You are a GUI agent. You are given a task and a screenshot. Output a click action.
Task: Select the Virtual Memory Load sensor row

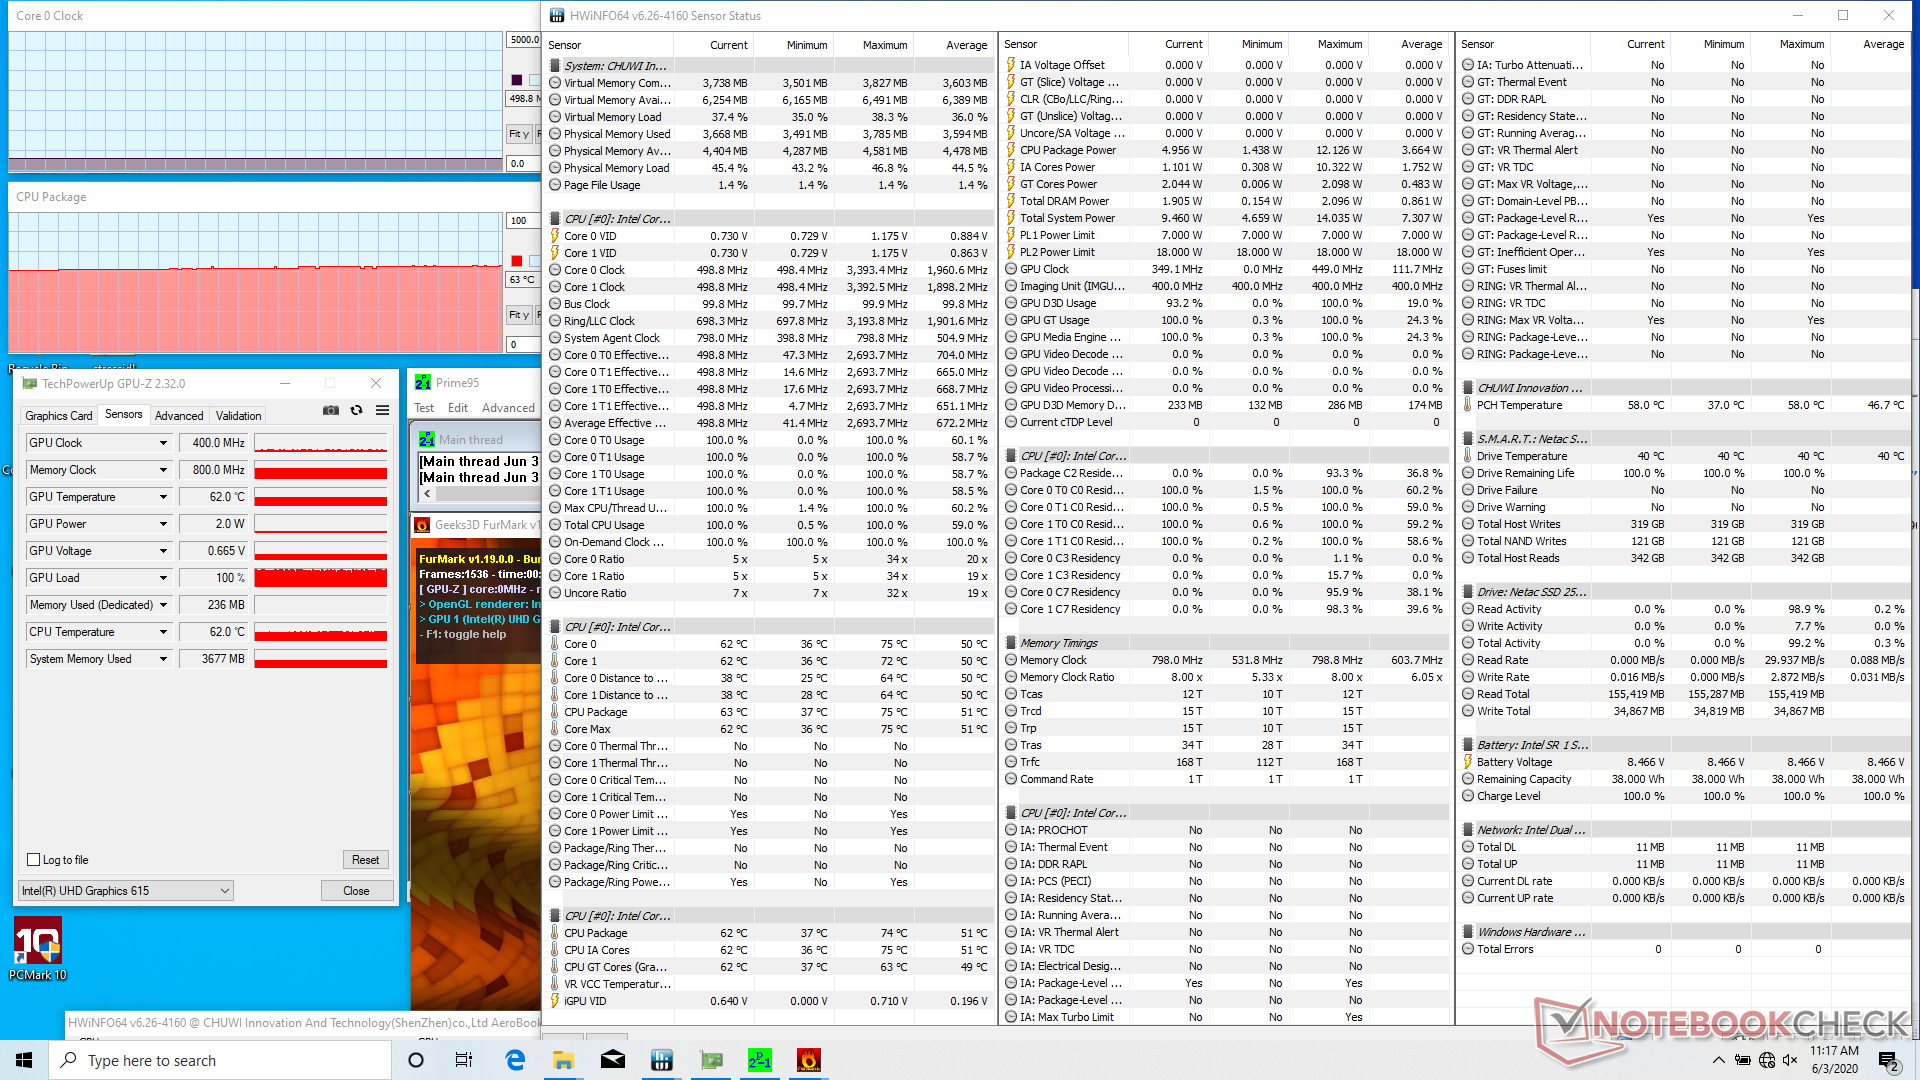pyautogui.click(x=770, y=117)
